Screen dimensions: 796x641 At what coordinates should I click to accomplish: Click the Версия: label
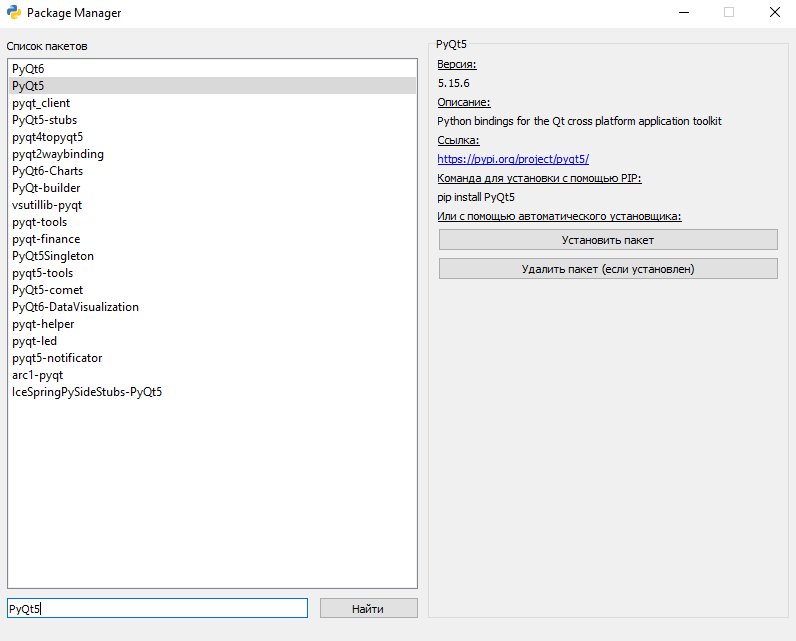(456, 64)
